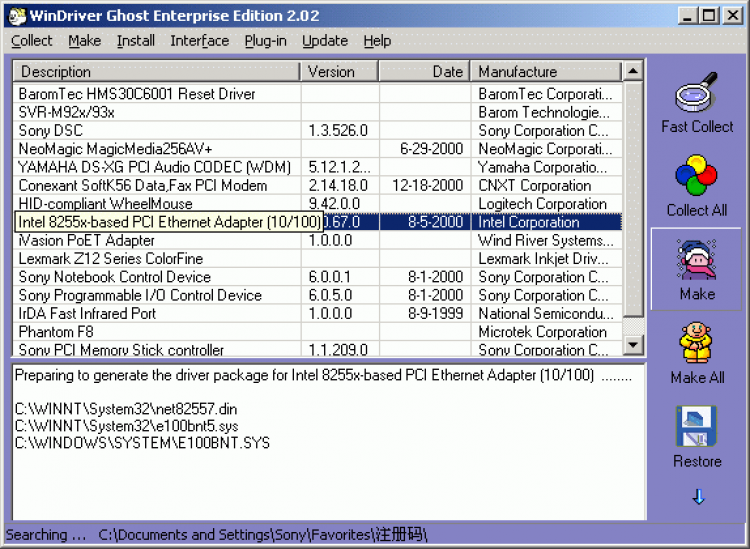
Task: Select iVasion PoET Adapter row
Action: [x=318, y=240]
